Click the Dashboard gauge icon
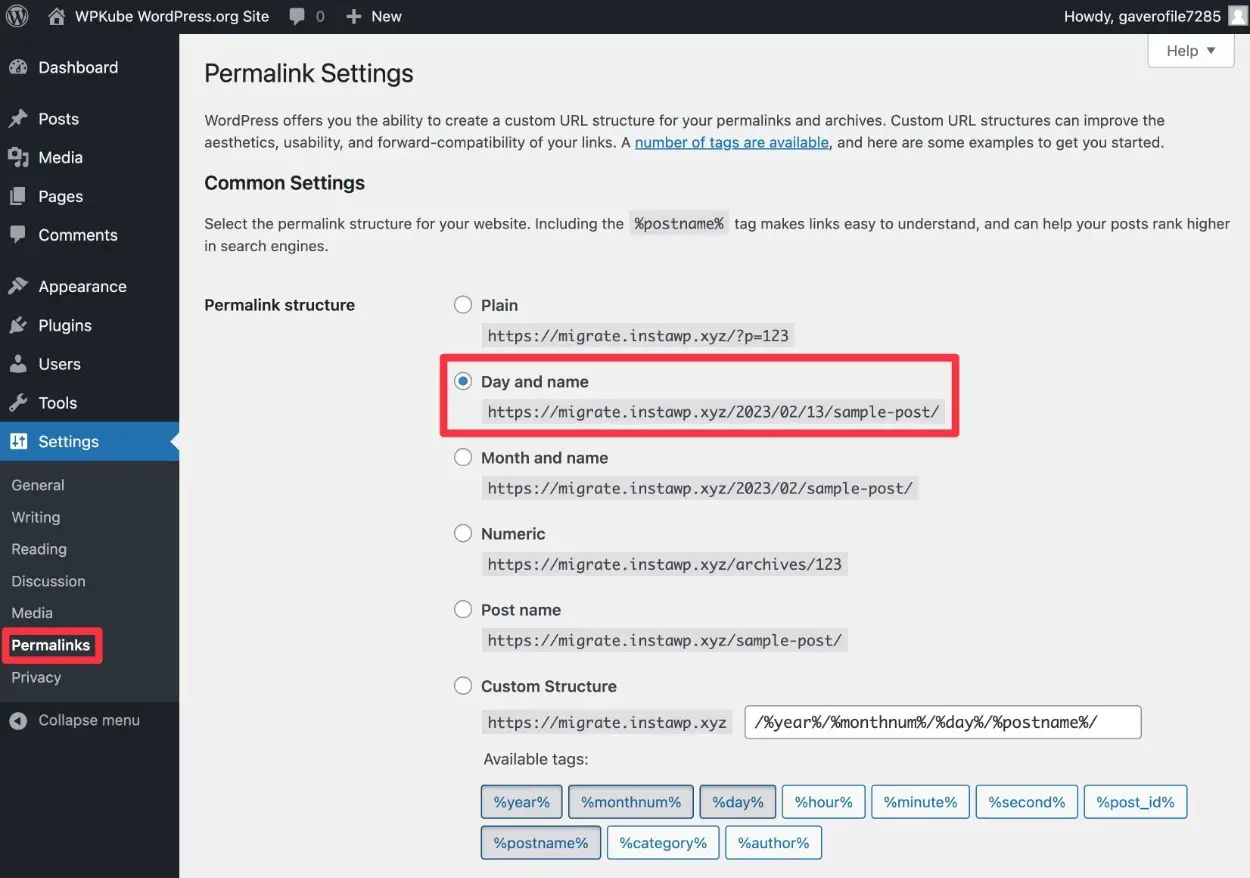This screenshot has width=1250, height=878. [x=18, y=68]
